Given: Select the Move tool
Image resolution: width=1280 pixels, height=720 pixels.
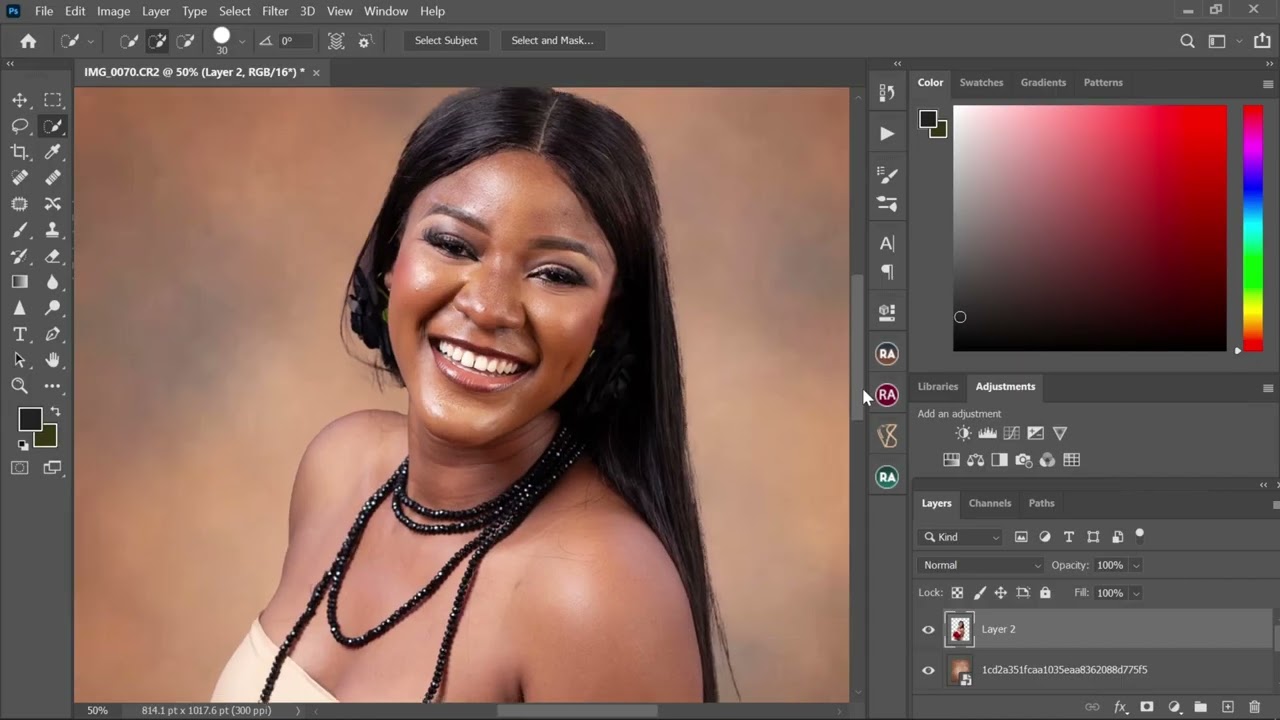Looking at the screenshot, I should pos(20,100).
